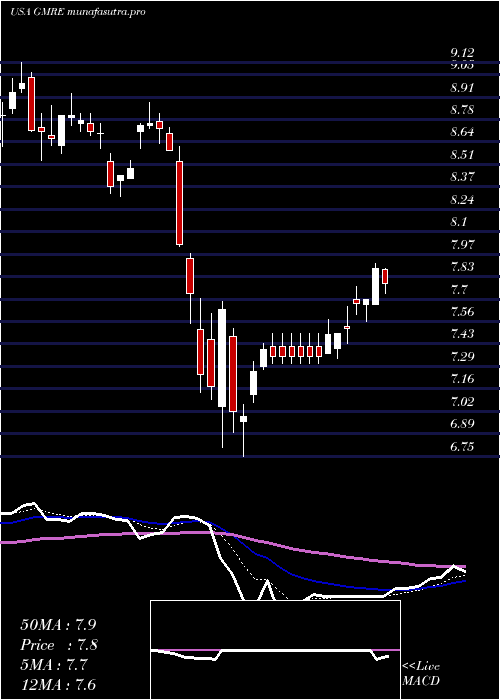The width and height of the screenshot is (500, 700).
Task: Click the '<<Live MACD' label
Action: (x=421, y=674)
